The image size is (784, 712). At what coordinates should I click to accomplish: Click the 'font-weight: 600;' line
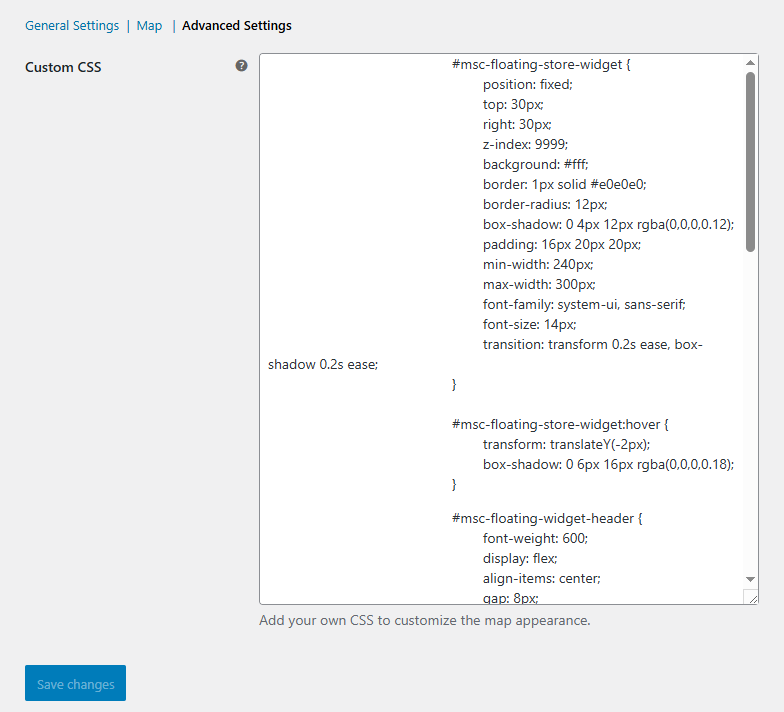pos(535,538)
